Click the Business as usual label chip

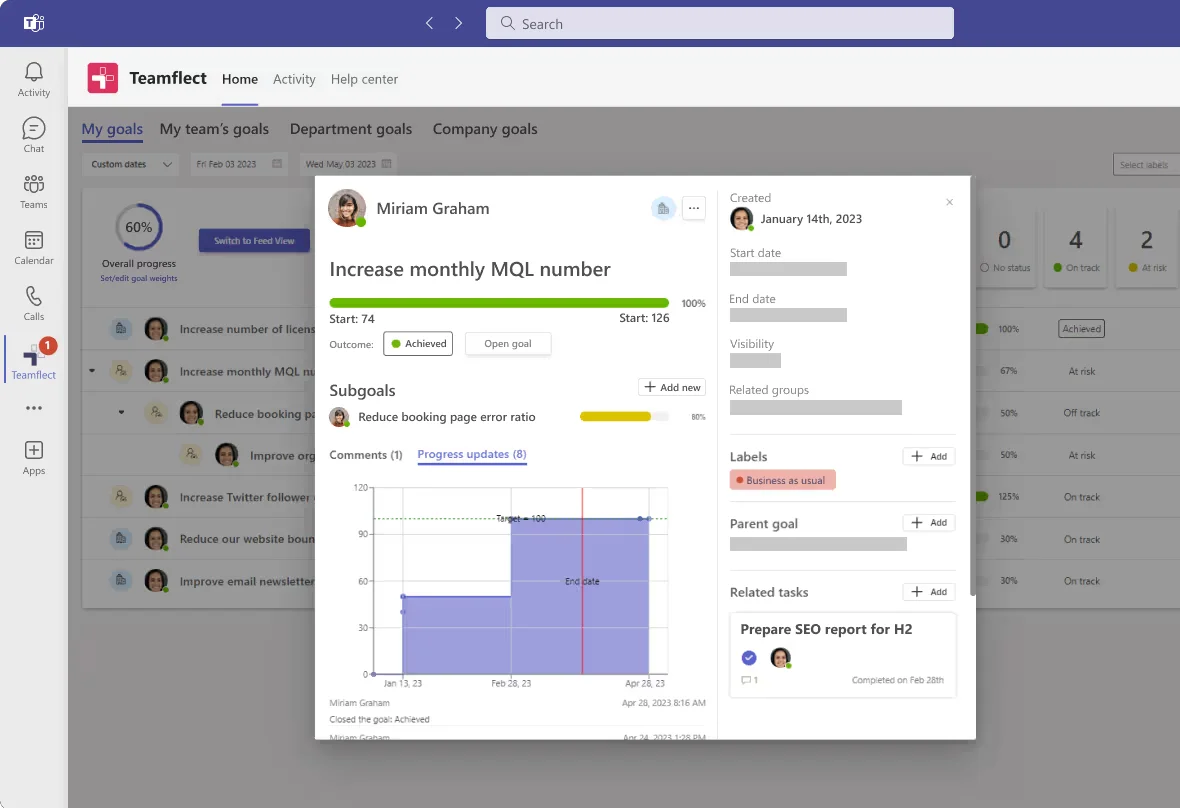pos(782,480)
